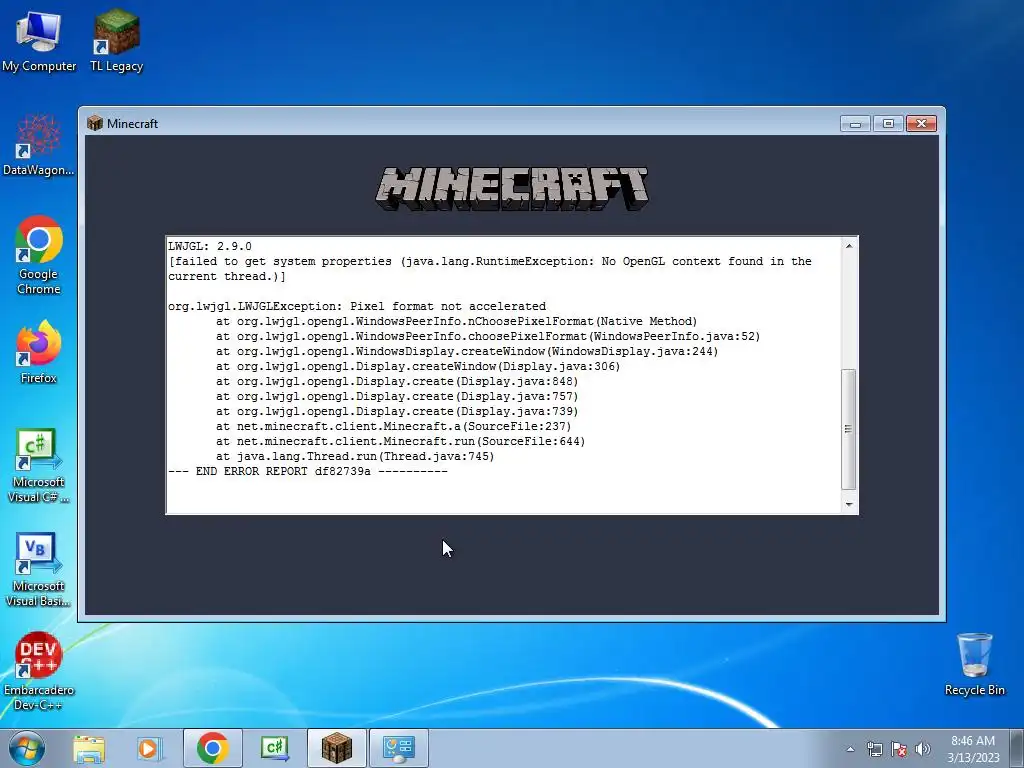The height and width of the screenshot is (768, 1024).
Task: Click 'Display.createWindow(Display.java:306)' line
Action: coord(418,366)
